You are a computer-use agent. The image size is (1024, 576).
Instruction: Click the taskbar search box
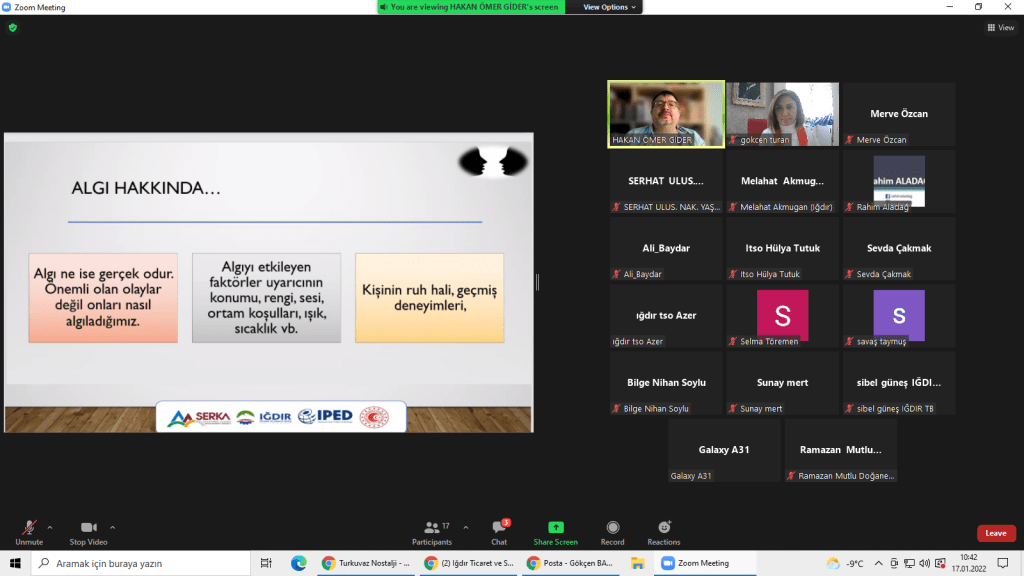click(140, 563)
